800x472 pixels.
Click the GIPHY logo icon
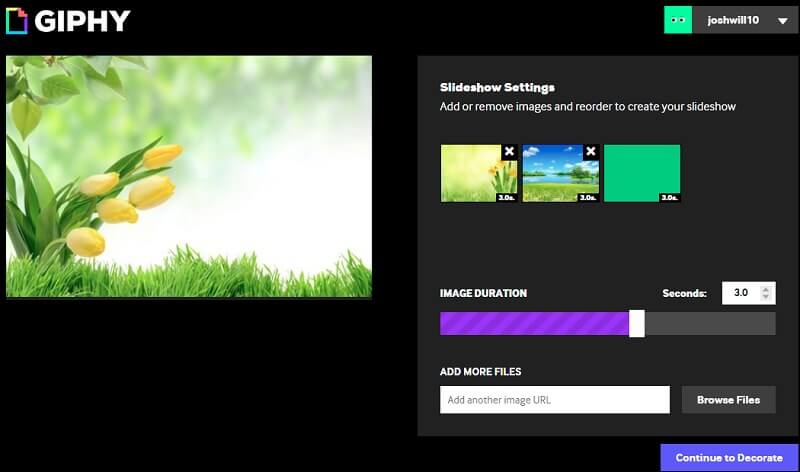[17, 20]
